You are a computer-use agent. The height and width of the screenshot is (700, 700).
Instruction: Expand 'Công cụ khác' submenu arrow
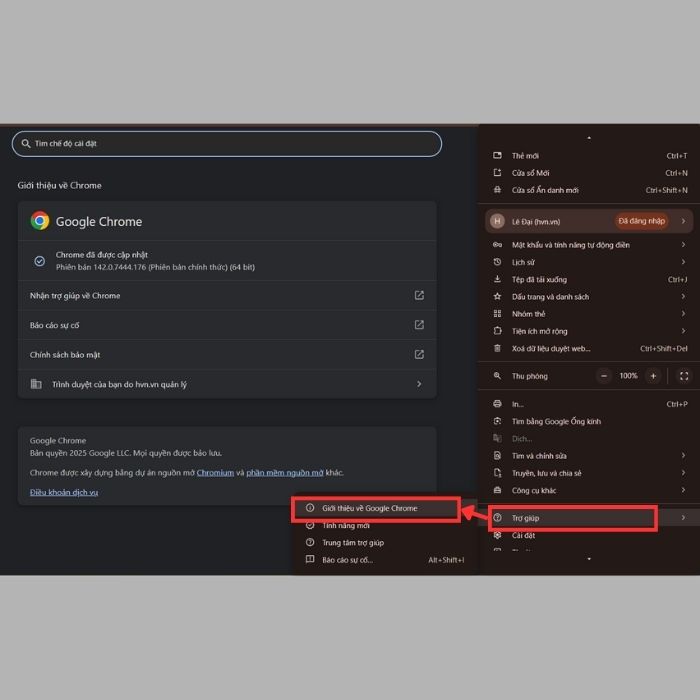pos(683,490)
